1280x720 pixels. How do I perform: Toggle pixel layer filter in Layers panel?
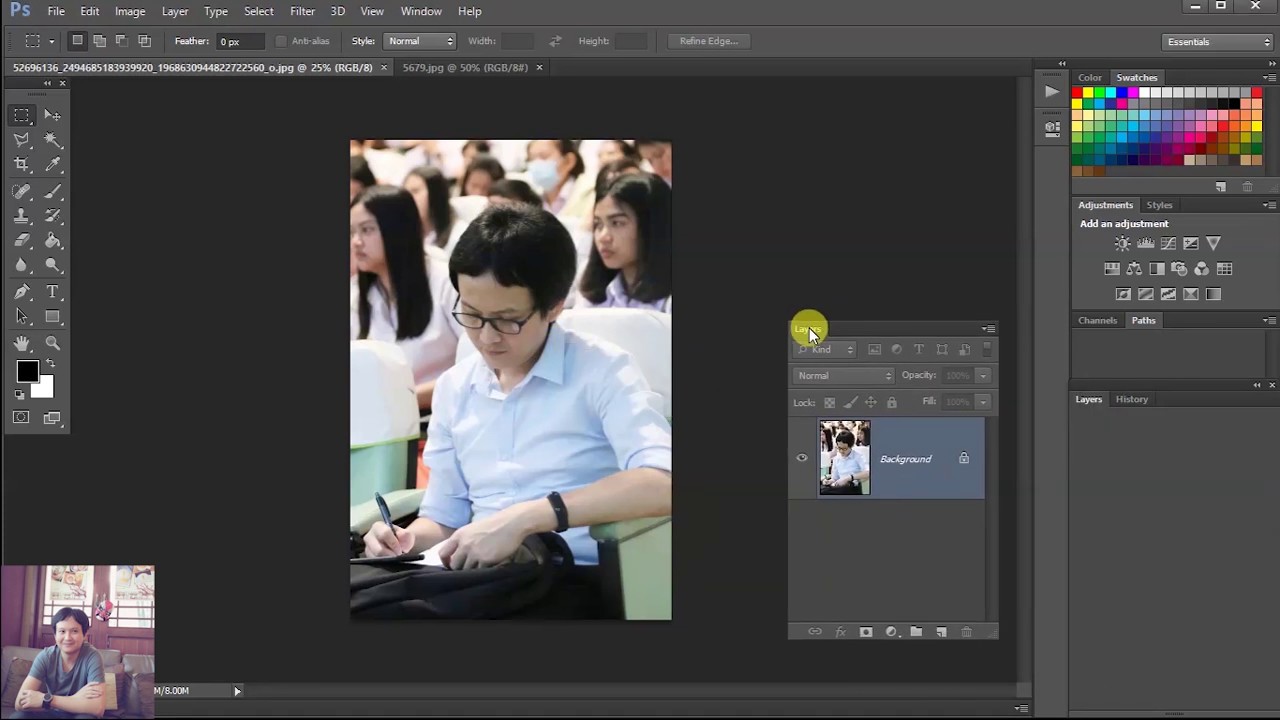(874, 349)
